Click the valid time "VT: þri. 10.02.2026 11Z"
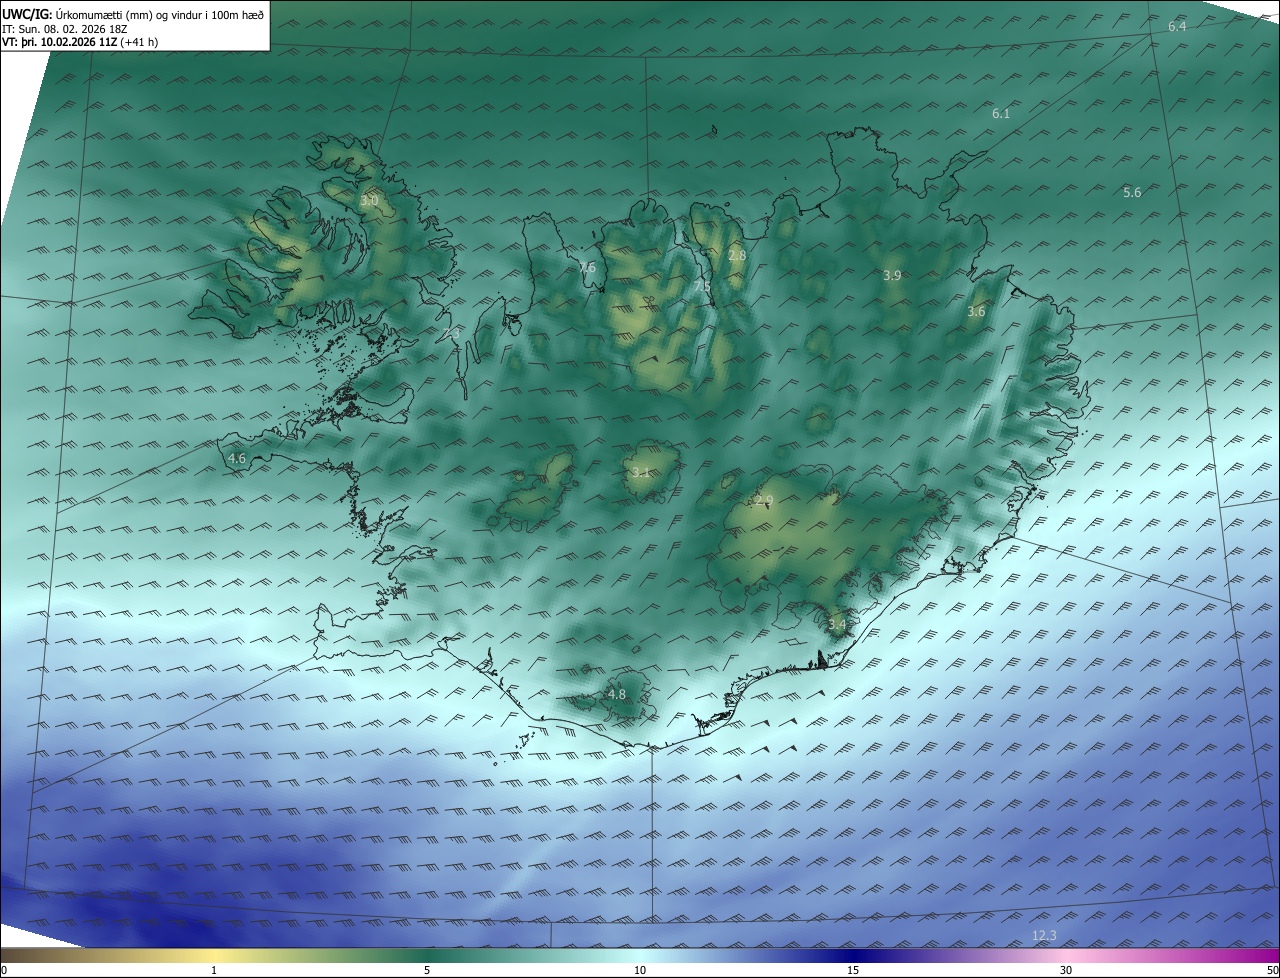Viewport: 1280px width, 978px height. [x=59, y=41]
